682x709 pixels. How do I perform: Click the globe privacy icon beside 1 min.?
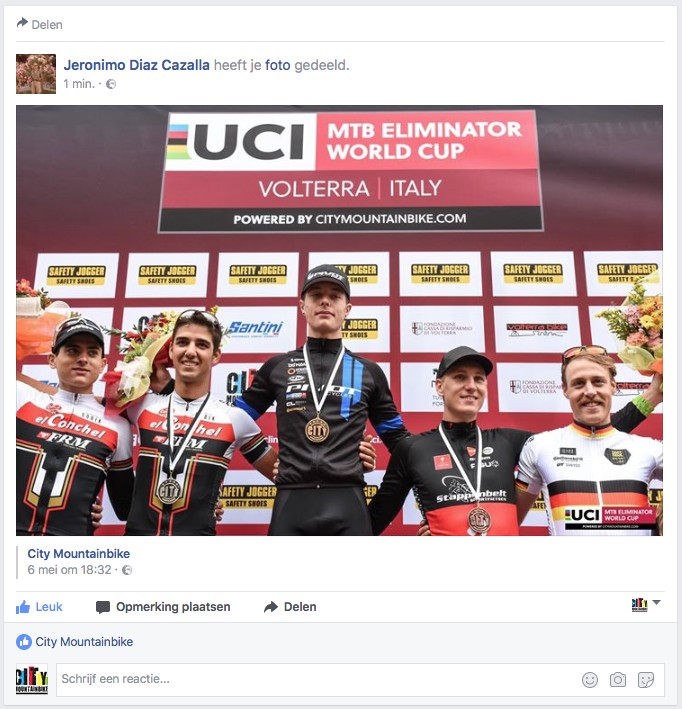[111, 84]
